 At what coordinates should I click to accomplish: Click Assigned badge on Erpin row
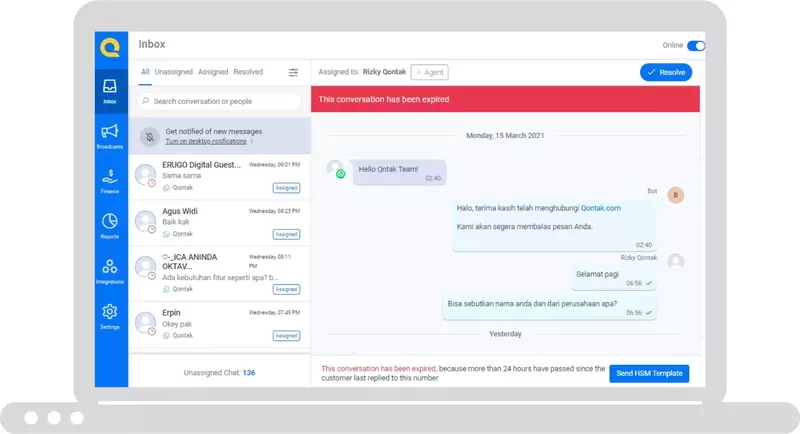pos(286,336)
